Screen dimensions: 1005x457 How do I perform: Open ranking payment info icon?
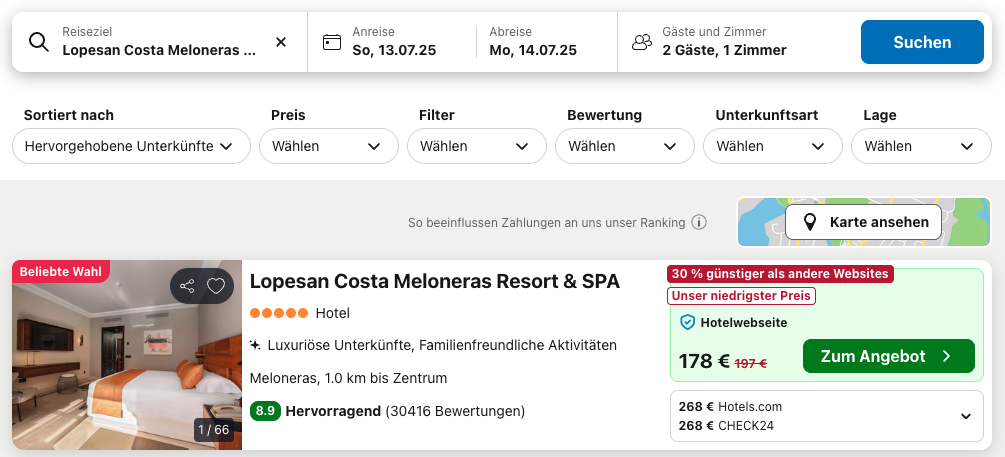[x=699, y=223]
